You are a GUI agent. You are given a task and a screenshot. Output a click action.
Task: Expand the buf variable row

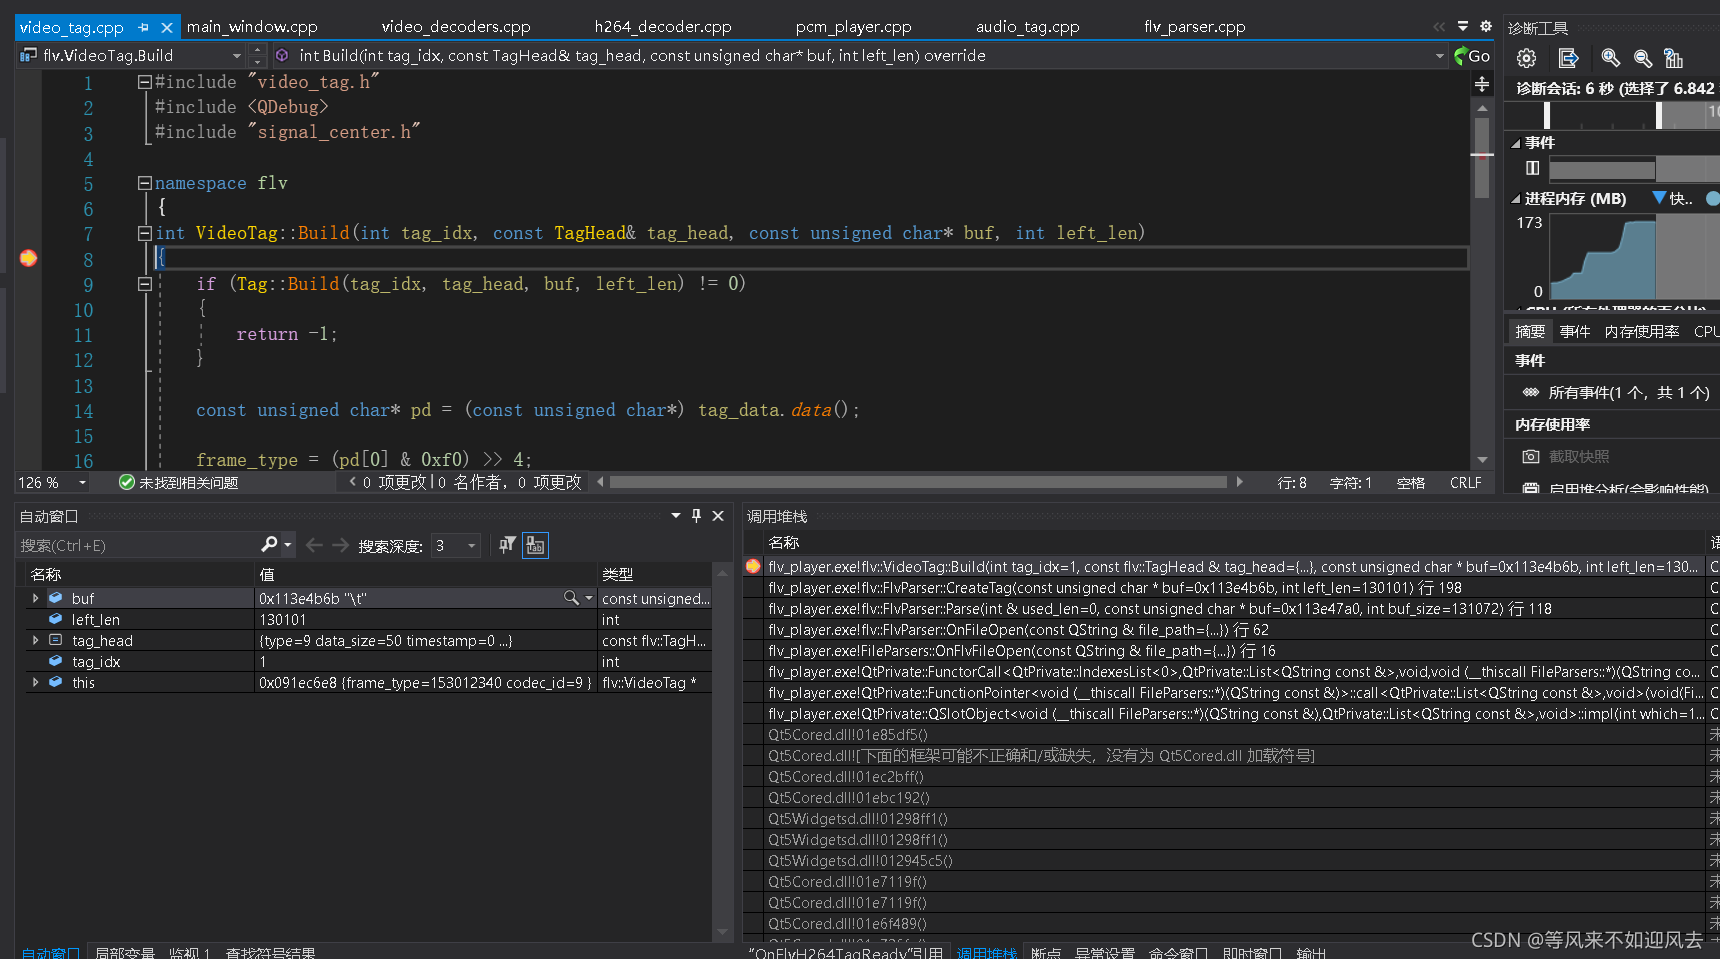pyautogui.click(x=36, y=598)
